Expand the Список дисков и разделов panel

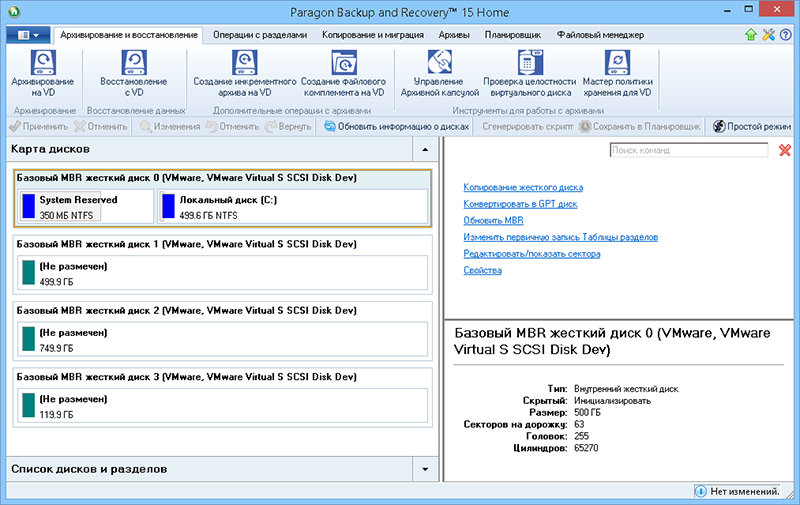(x=424, y=469)
